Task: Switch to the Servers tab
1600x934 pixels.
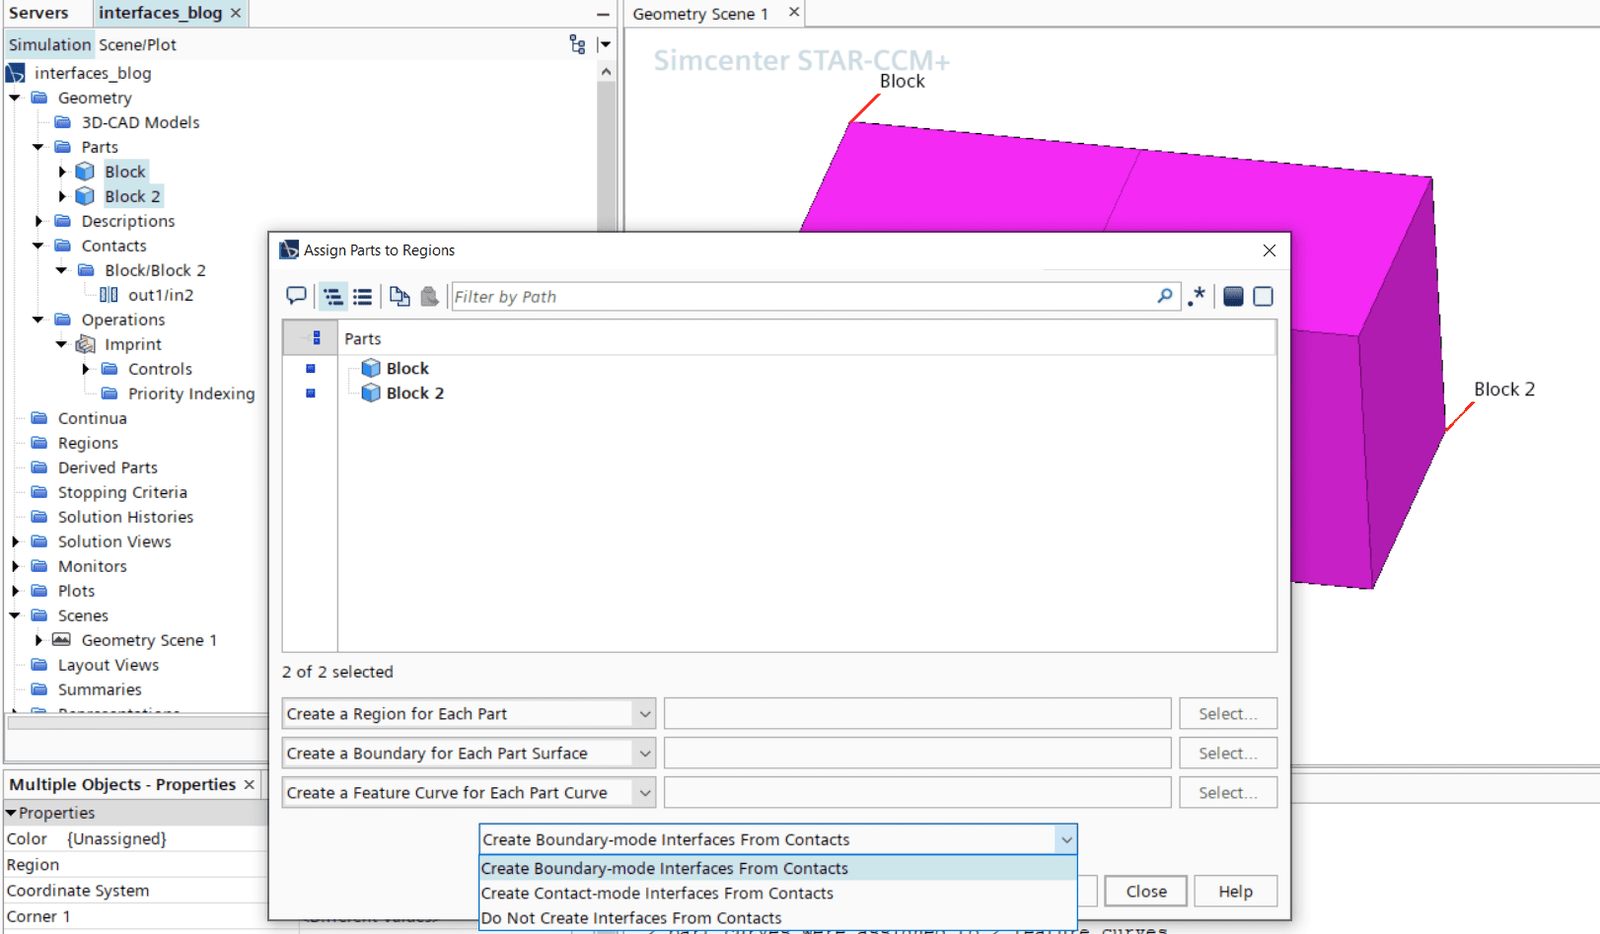Action: pos(39,13)
